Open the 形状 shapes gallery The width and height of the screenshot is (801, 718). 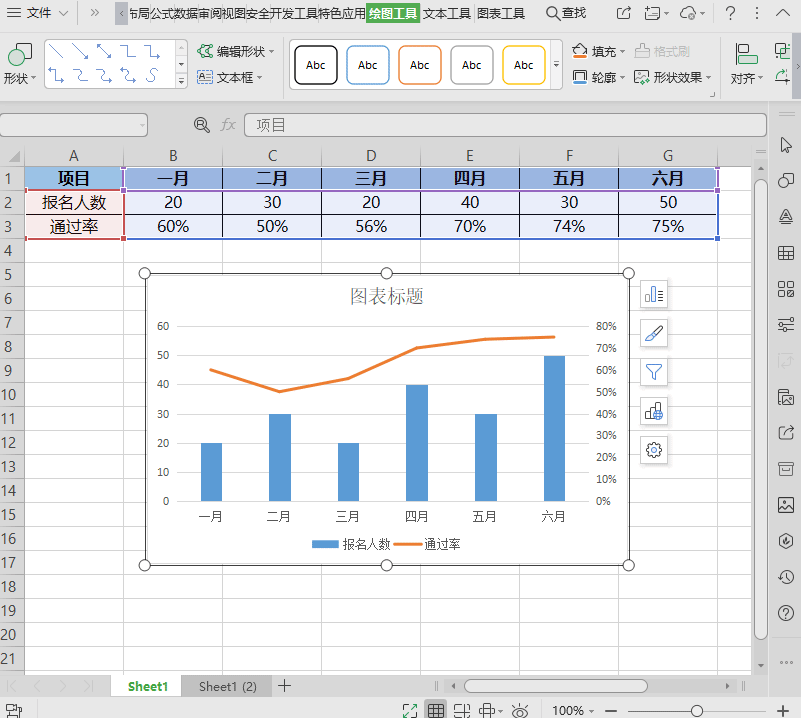pyautogui.click(x=19, y=63)
